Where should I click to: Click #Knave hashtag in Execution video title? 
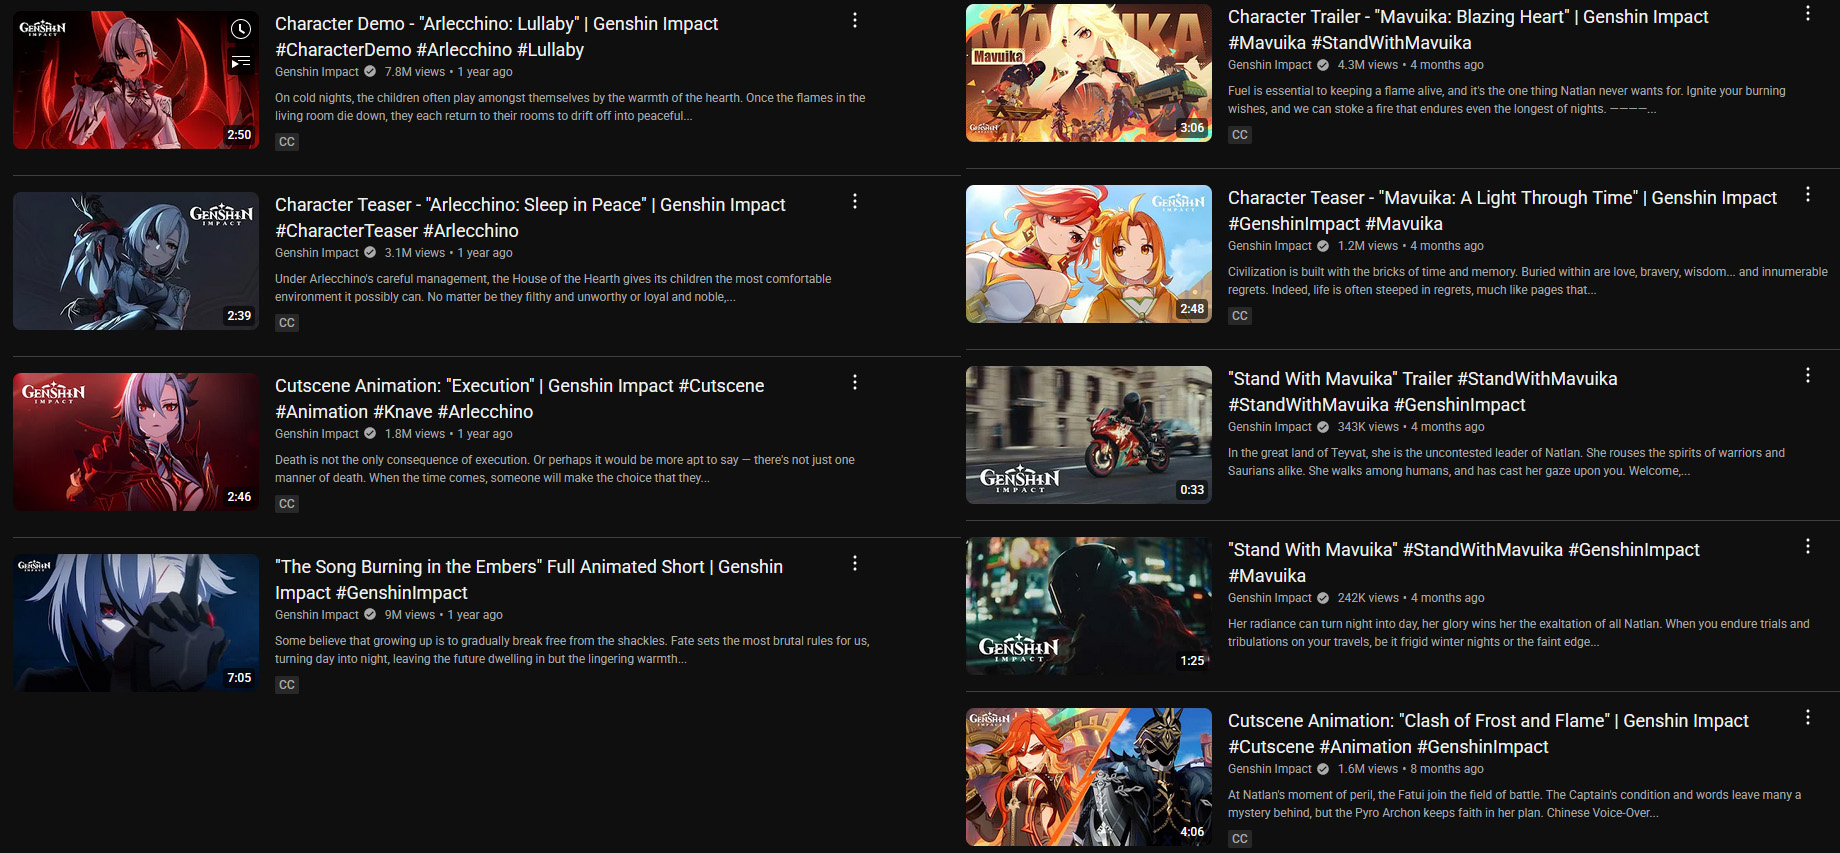[403, 412]
